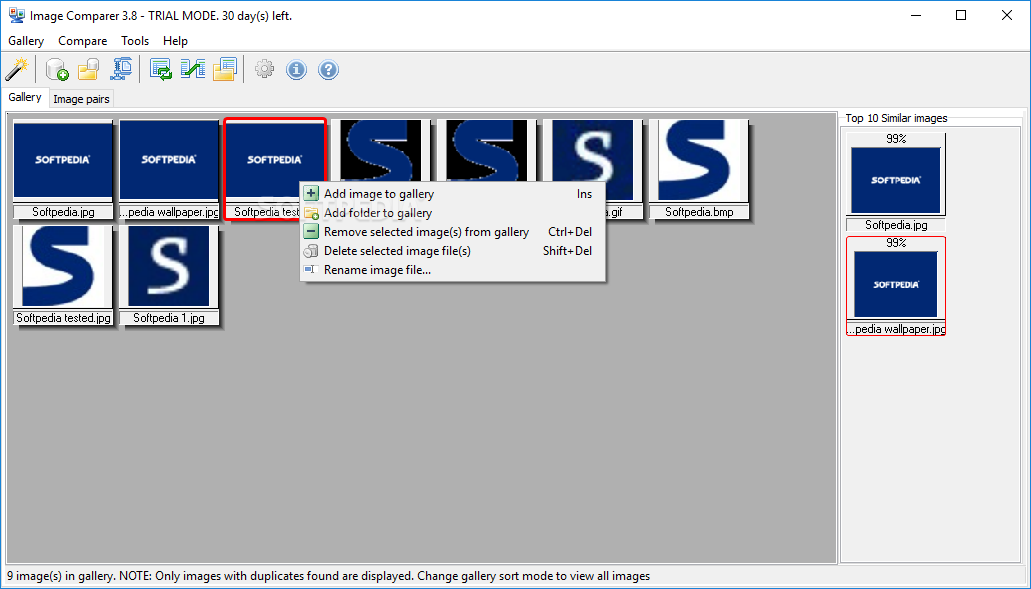
Task: Click compare list with green arrows icon
Action: (161, 69)
